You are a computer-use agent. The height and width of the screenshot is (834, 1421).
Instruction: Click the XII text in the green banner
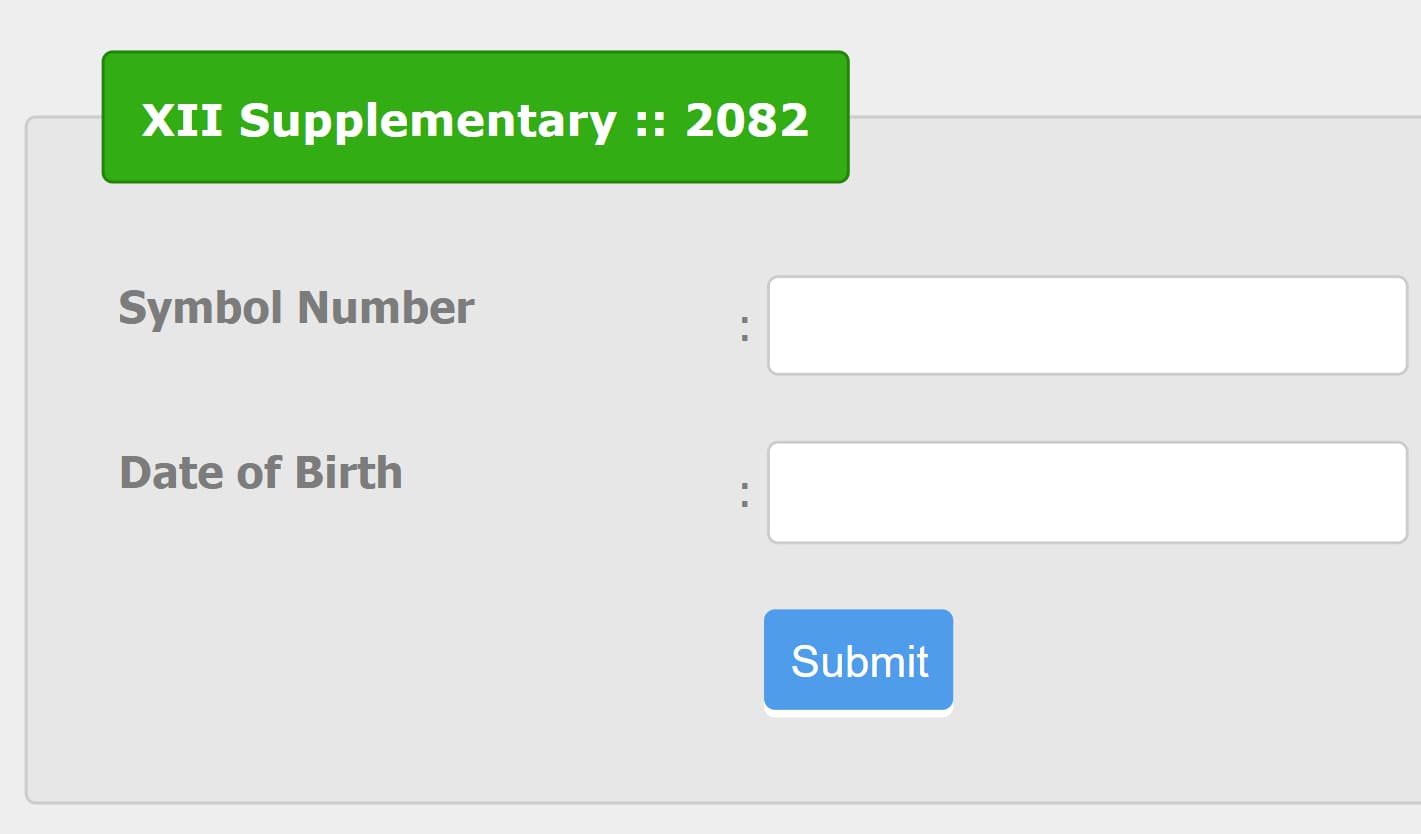183,121
